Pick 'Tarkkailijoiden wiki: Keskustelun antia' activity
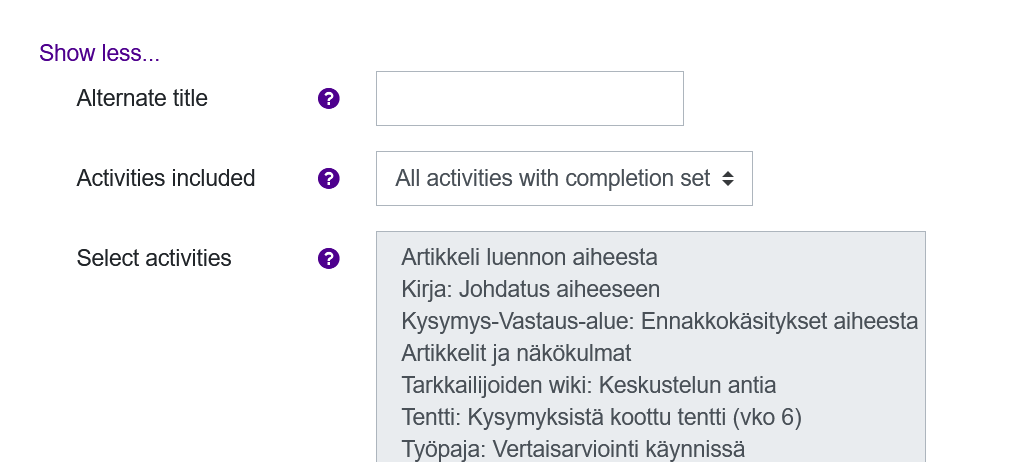 pos(588,385)
